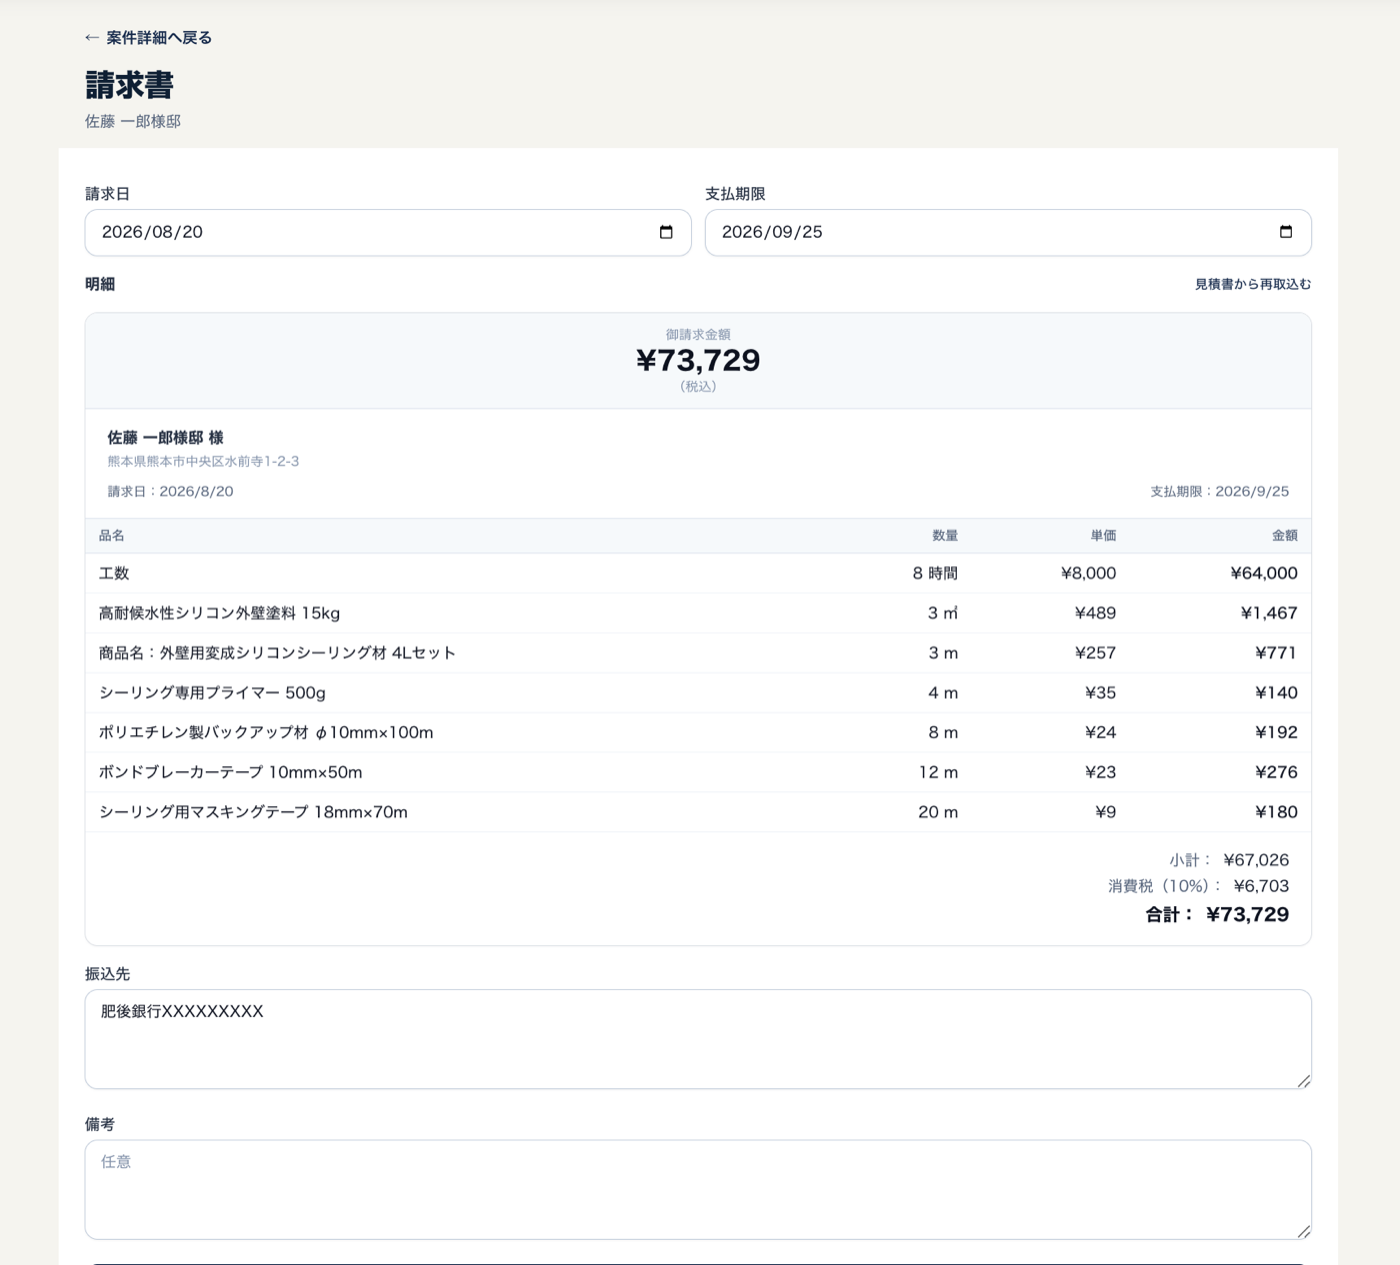Click the 12 m quantity cell
Image resolution: width=1400 pixels, height=1265 pixels.
tap(938, 772)
